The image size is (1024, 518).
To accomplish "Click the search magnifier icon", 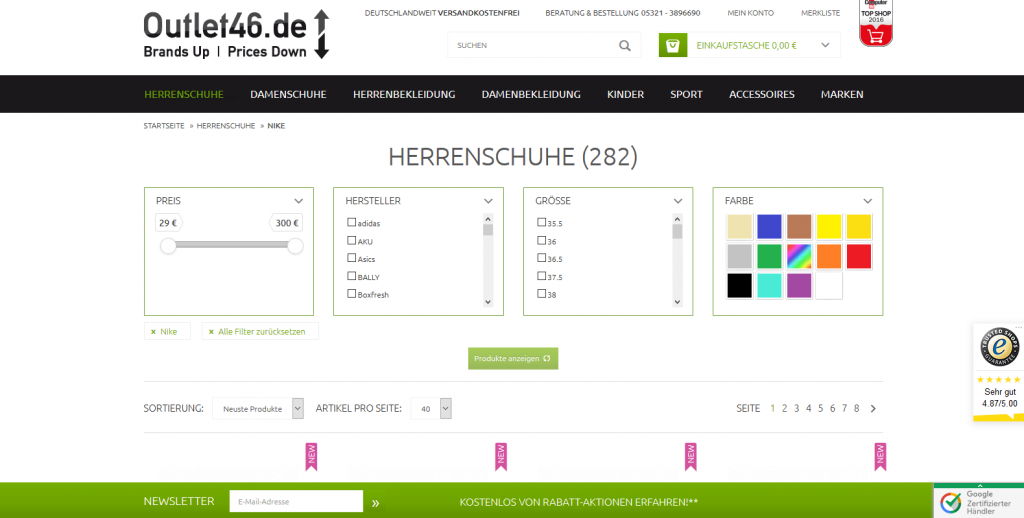I will pyautogui.click(x=625, y=45).
